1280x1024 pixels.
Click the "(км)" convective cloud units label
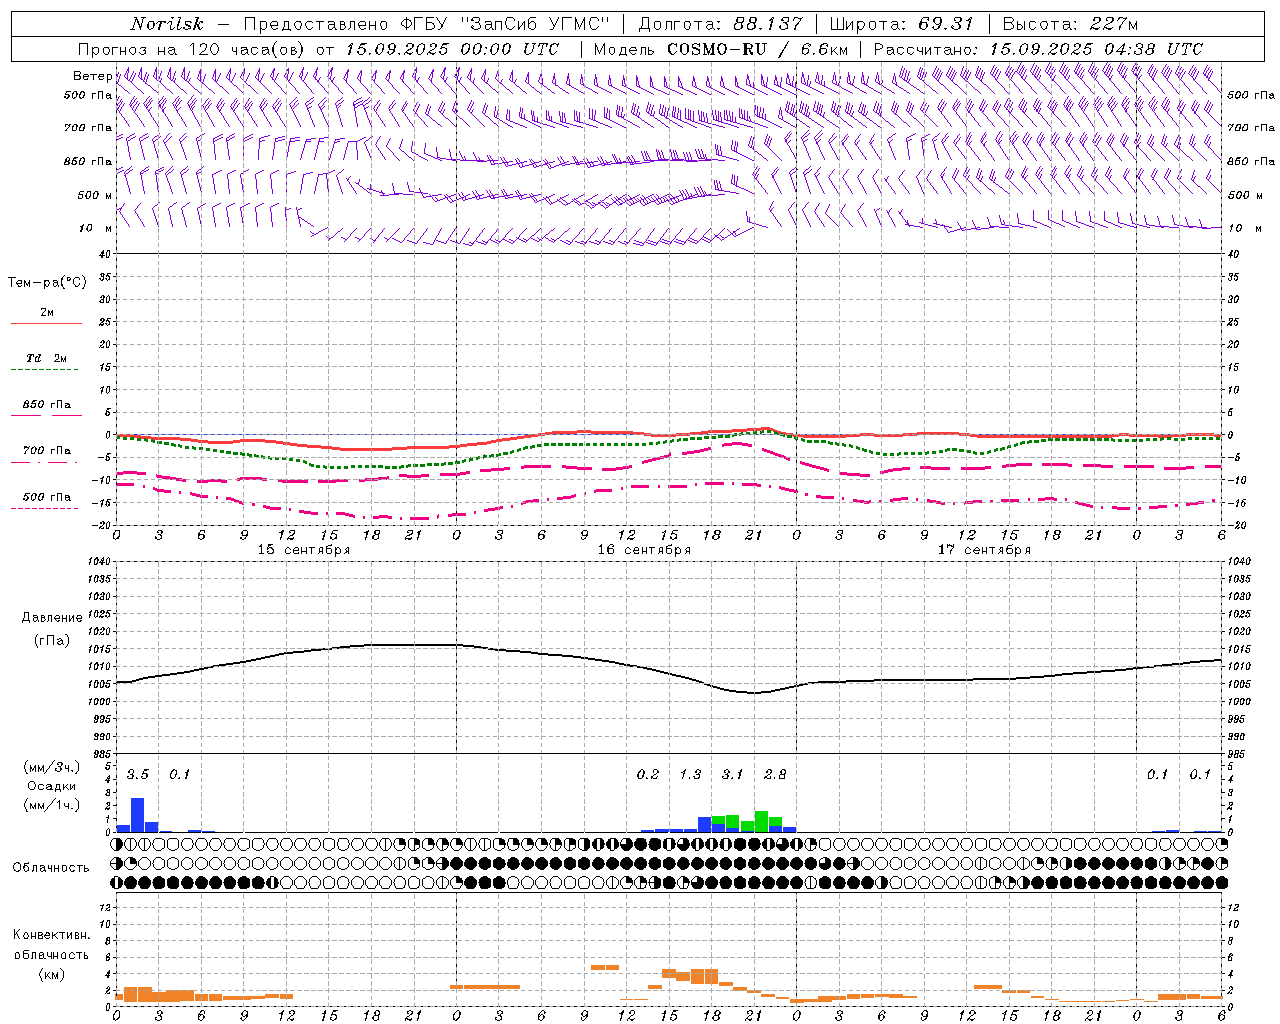click(51, 974)
